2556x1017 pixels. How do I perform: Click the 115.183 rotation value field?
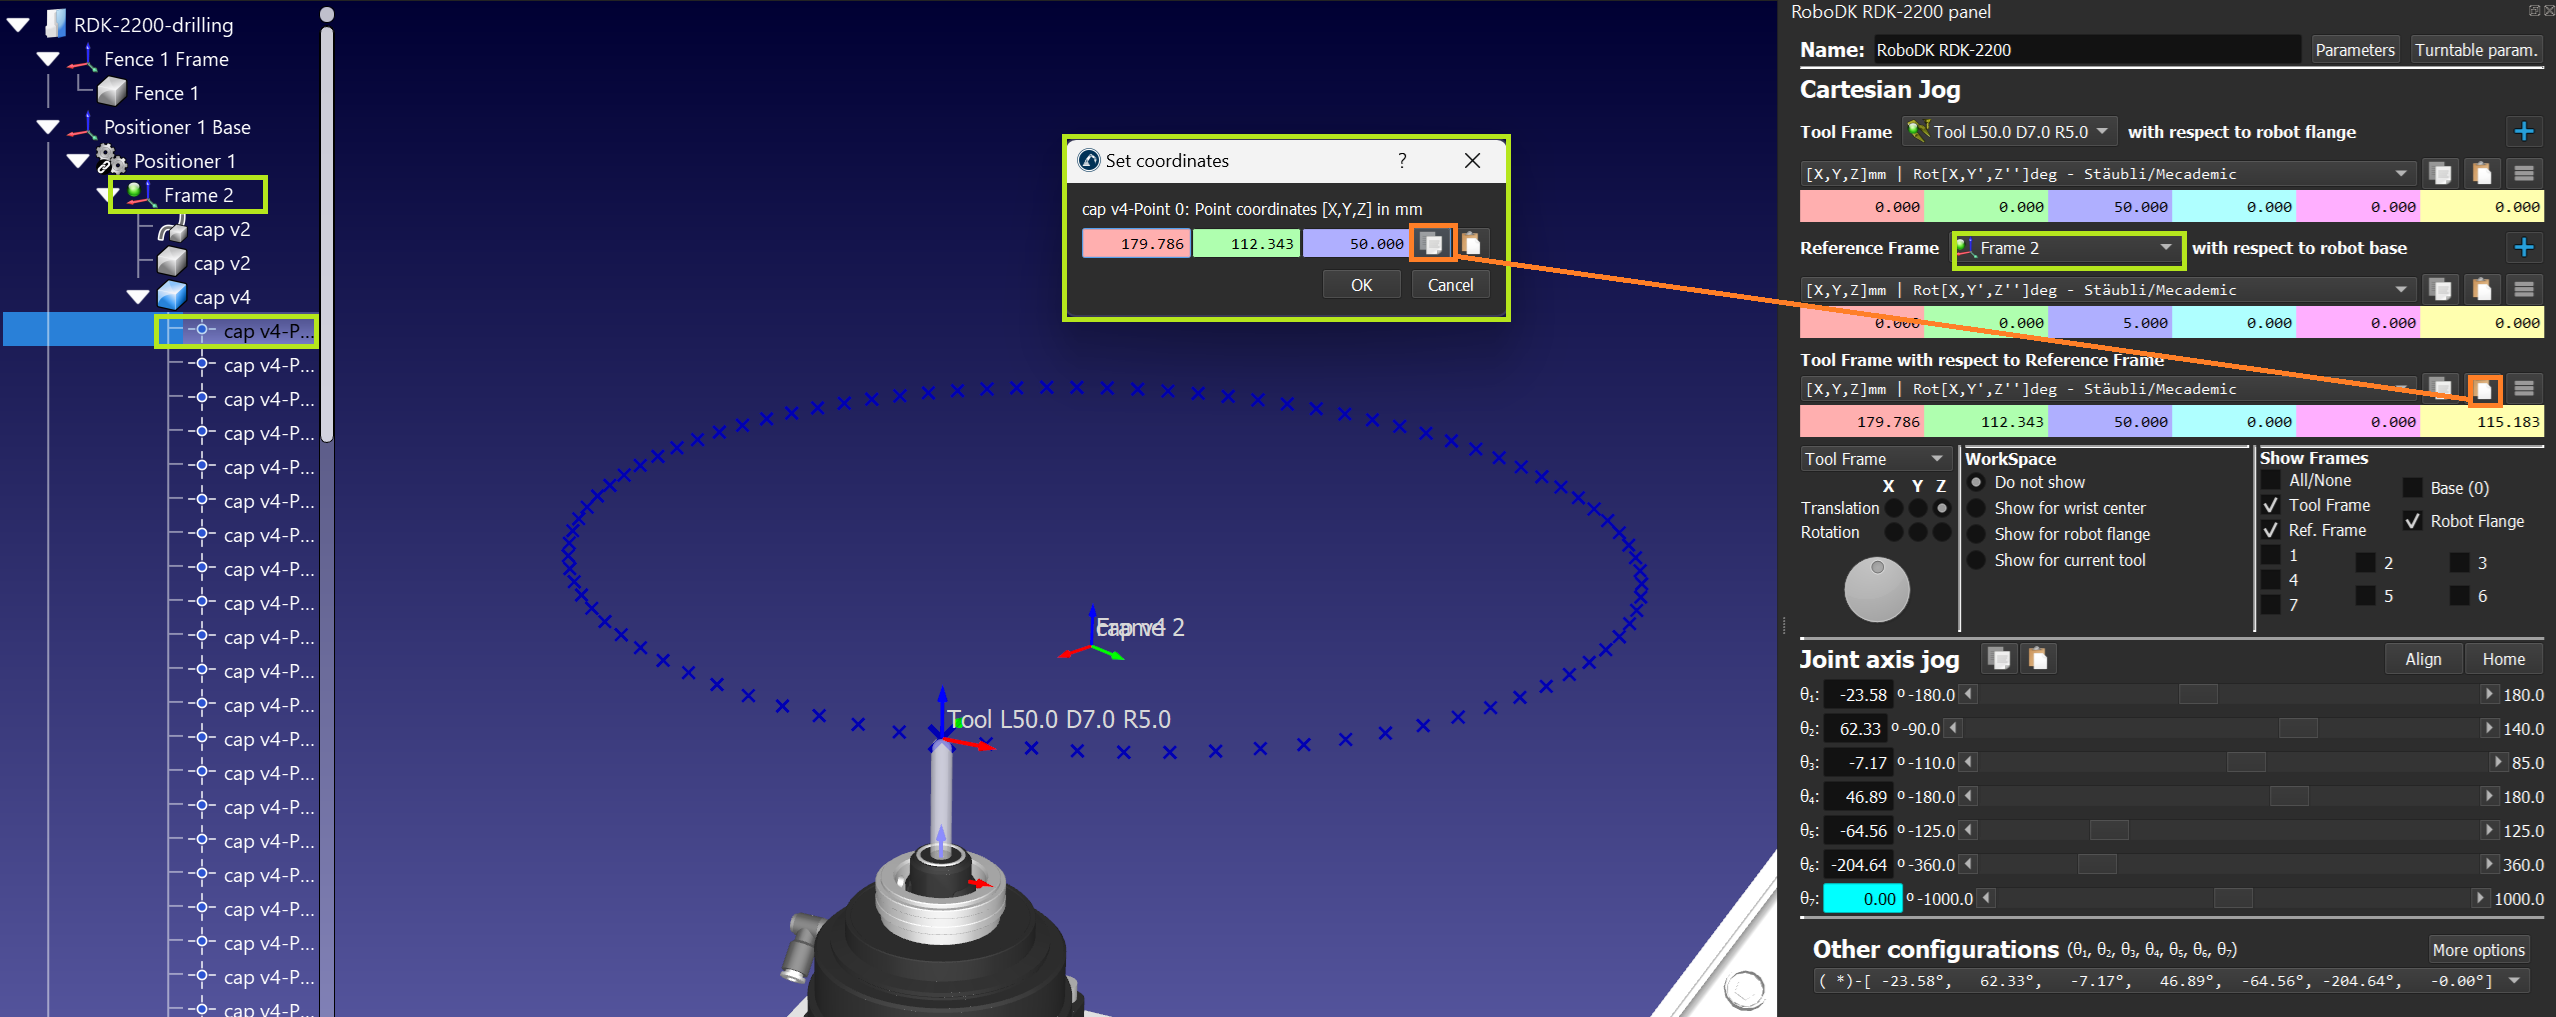point(2480,422)
